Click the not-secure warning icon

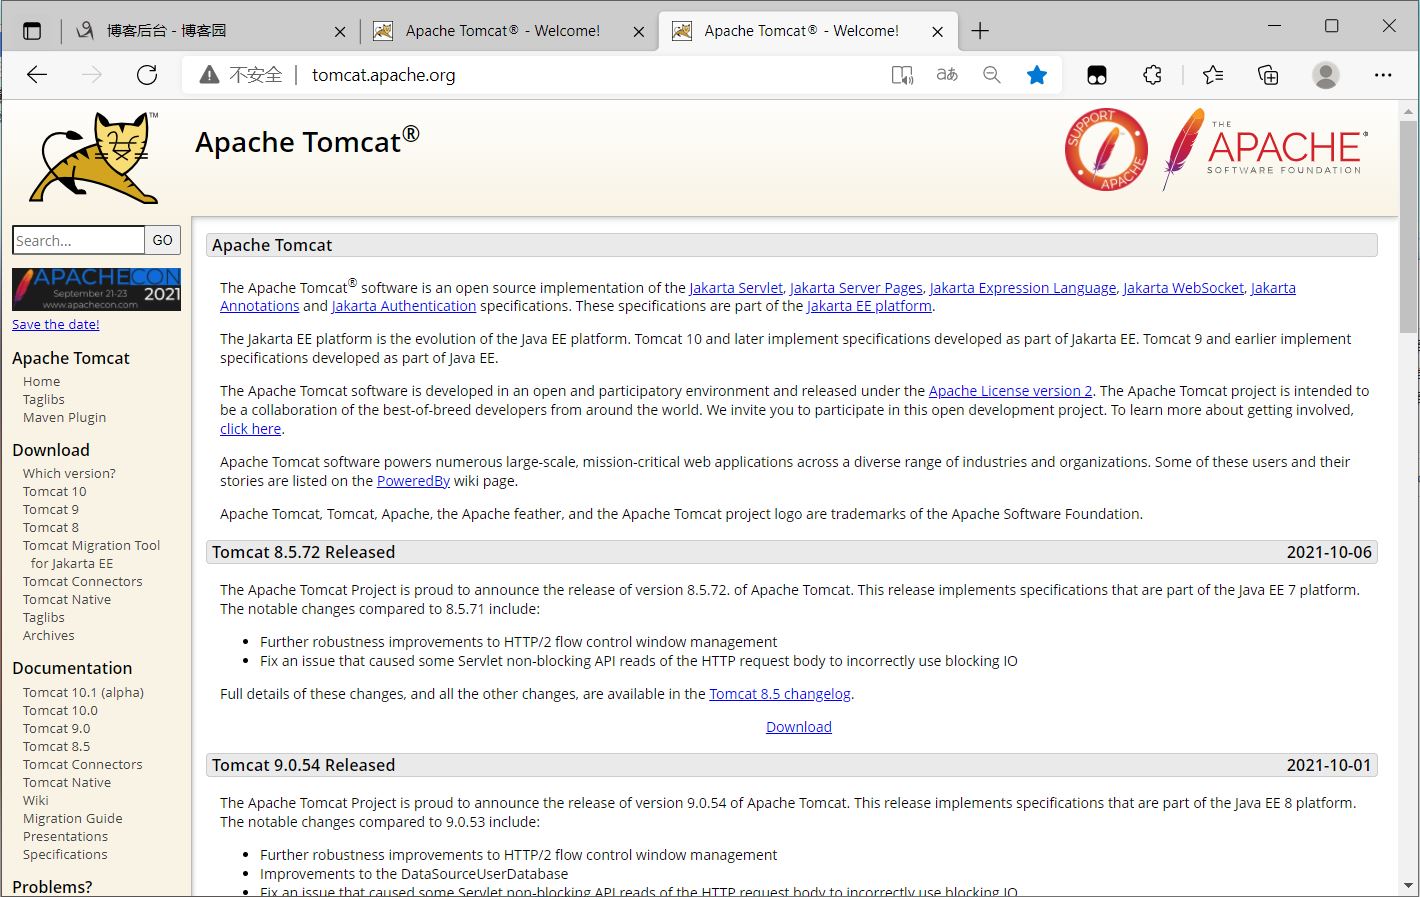[209, 75]
